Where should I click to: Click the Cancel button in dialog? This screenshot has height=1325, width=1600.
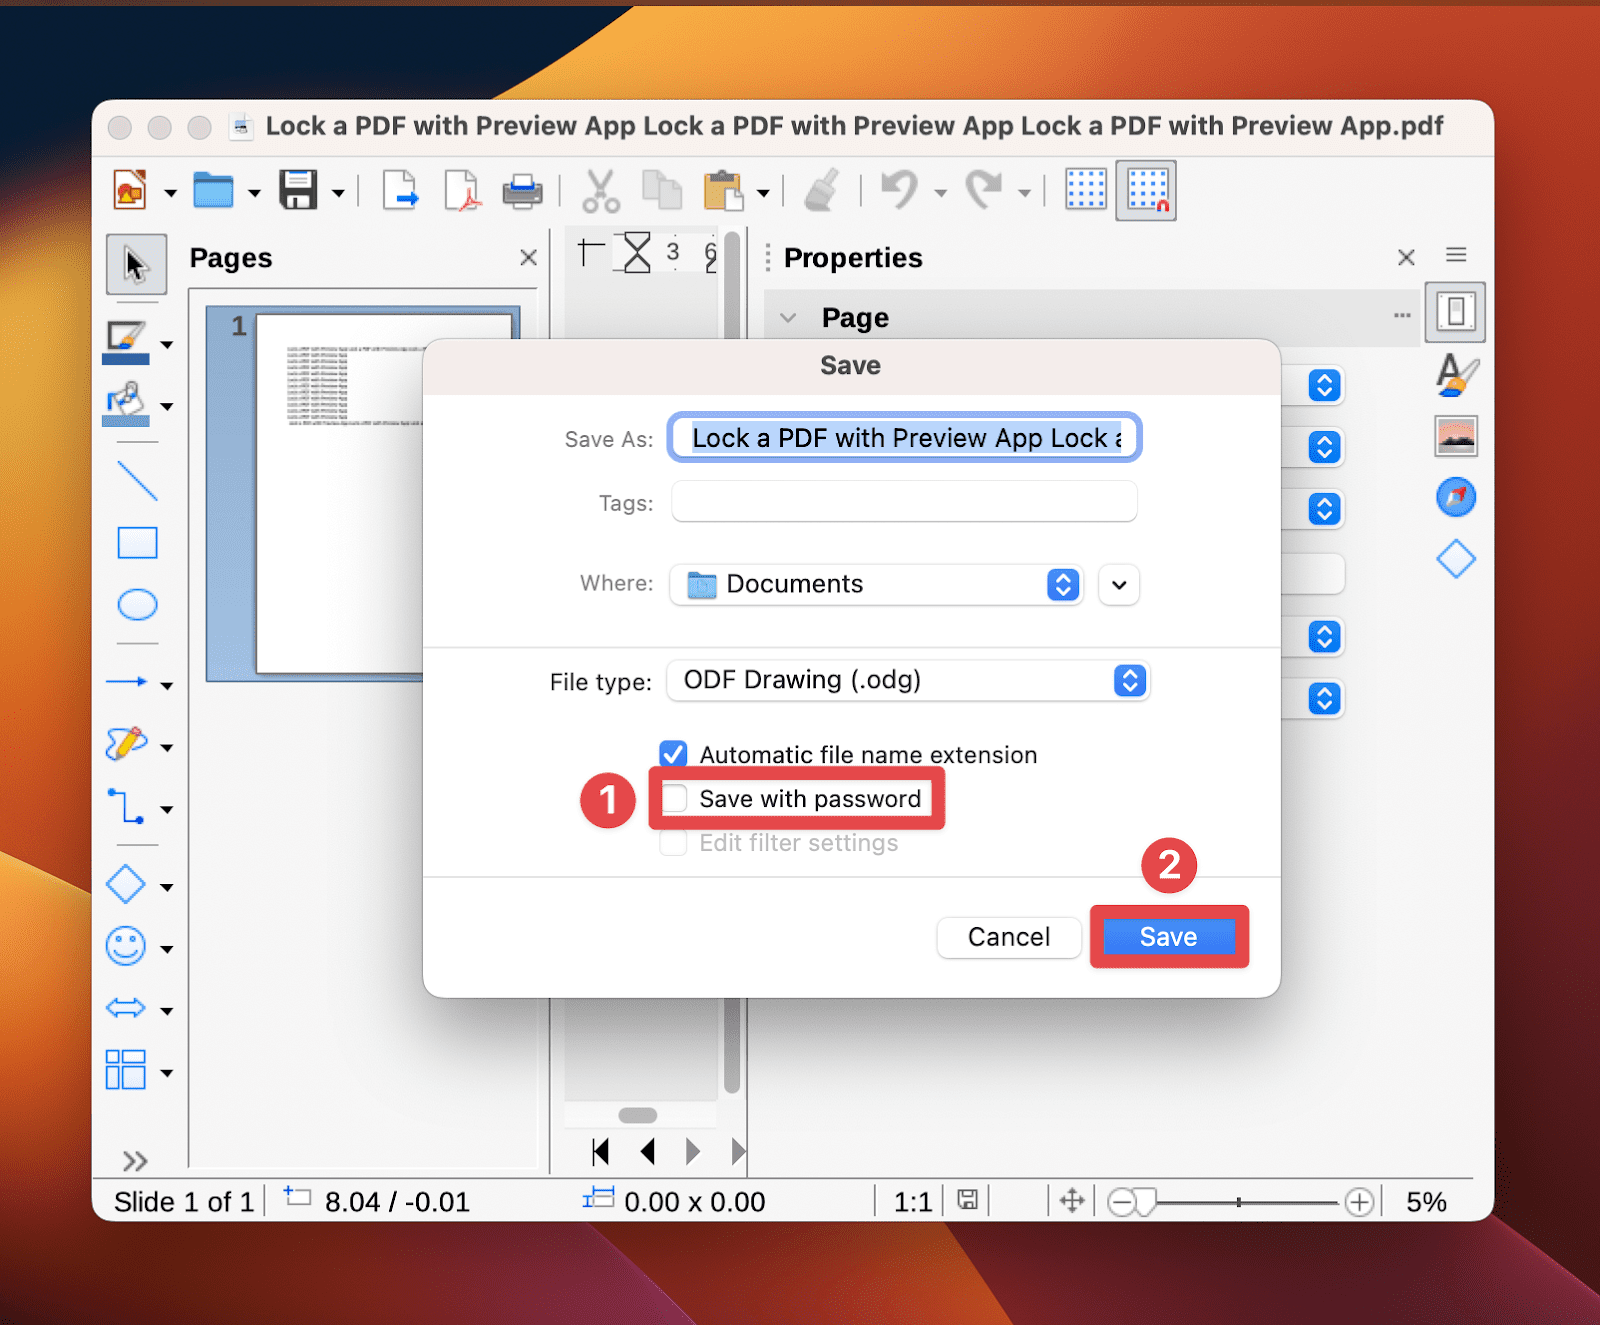tap(1009, 937)
